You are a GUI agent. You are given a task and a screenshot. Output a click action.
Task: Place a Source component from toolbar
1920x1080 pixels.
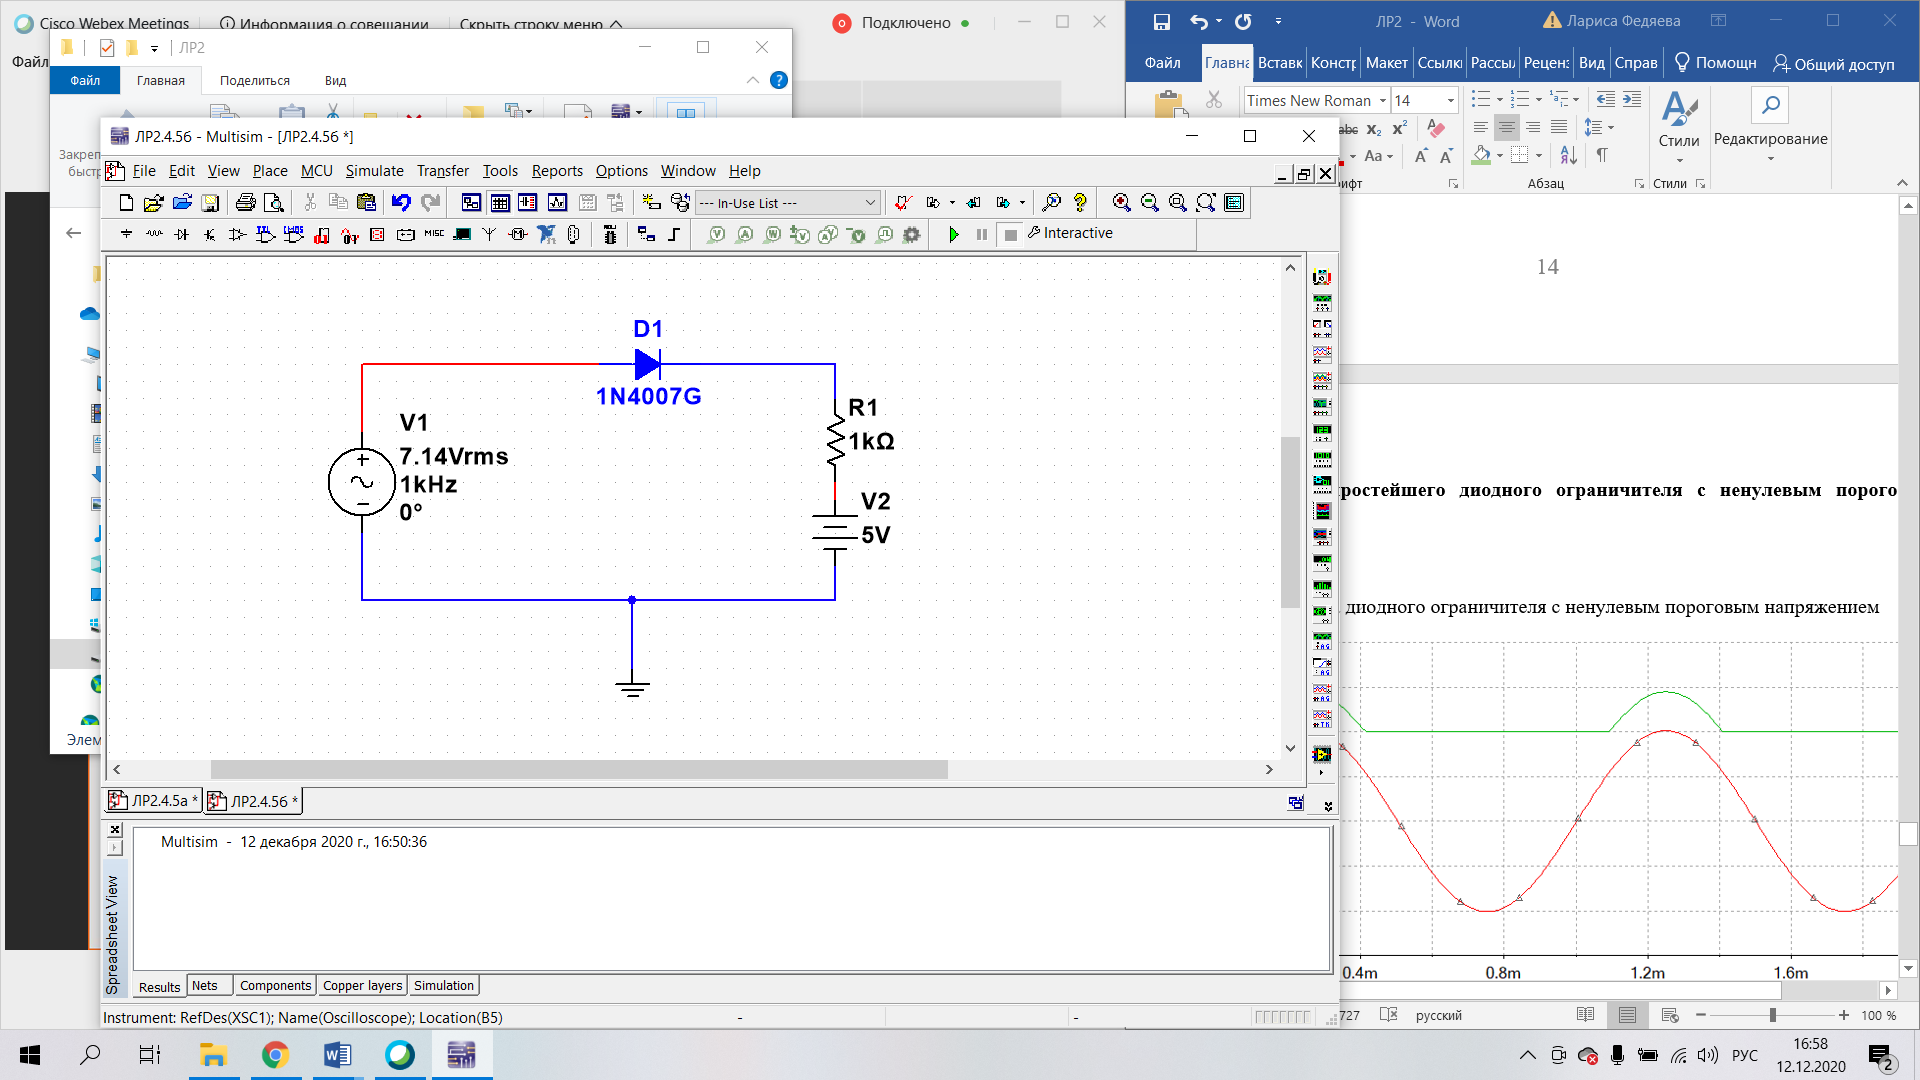pyautogui.click(x=126, y=234)
